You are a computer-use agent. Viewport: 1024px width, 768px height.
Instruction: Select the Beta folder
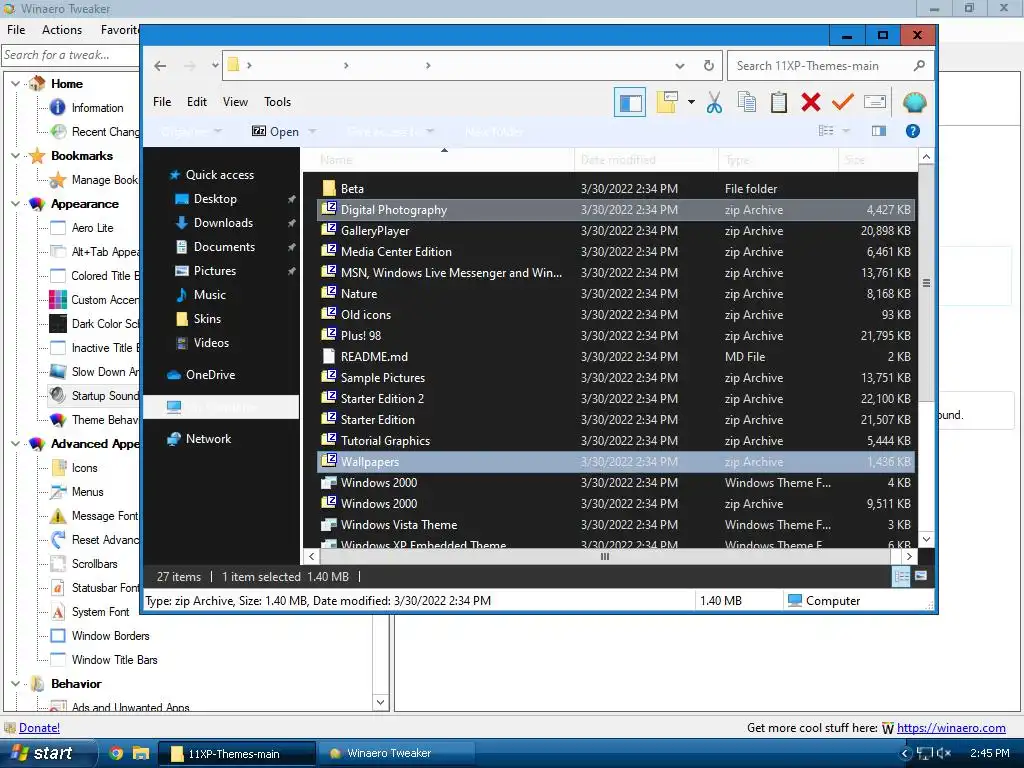click(x=616, y=189)
